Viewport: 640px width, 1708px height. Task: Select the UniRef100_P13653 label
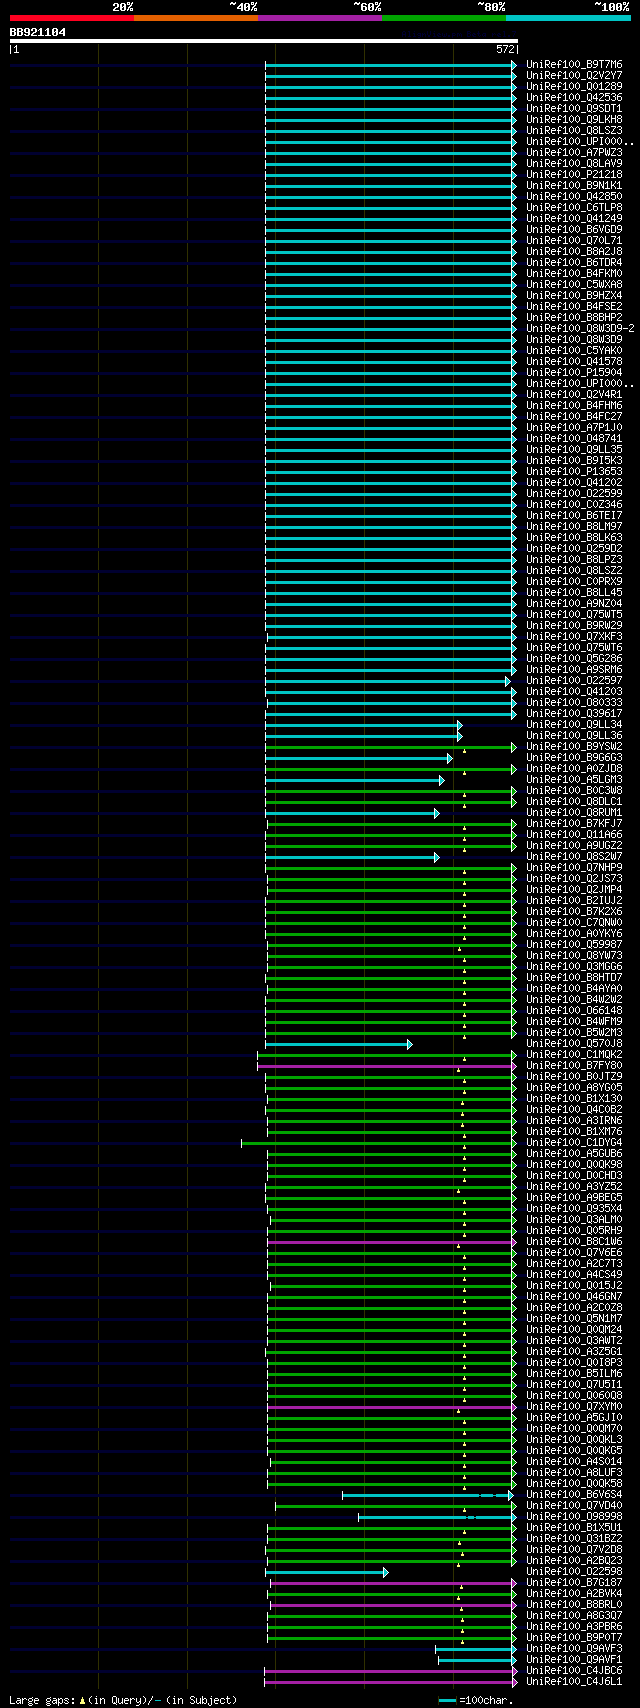574,472
